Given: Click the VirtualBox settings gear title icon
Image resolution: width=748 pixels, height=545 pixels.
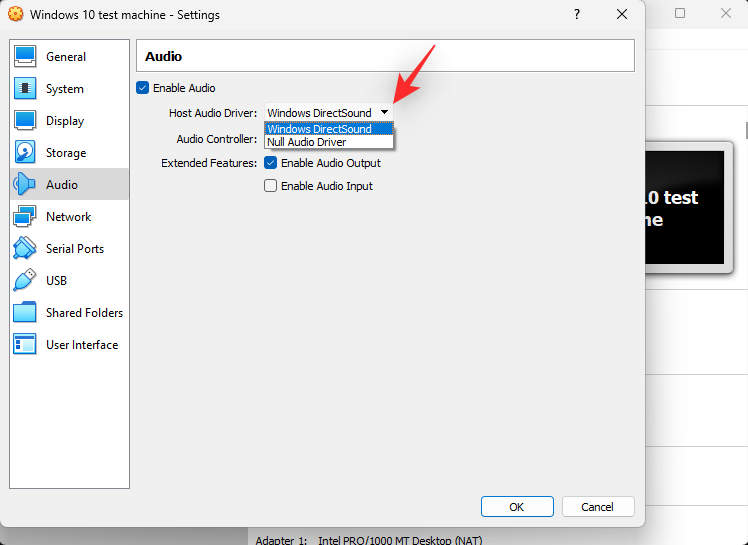Looking at the screenshot, I should 15,14.
